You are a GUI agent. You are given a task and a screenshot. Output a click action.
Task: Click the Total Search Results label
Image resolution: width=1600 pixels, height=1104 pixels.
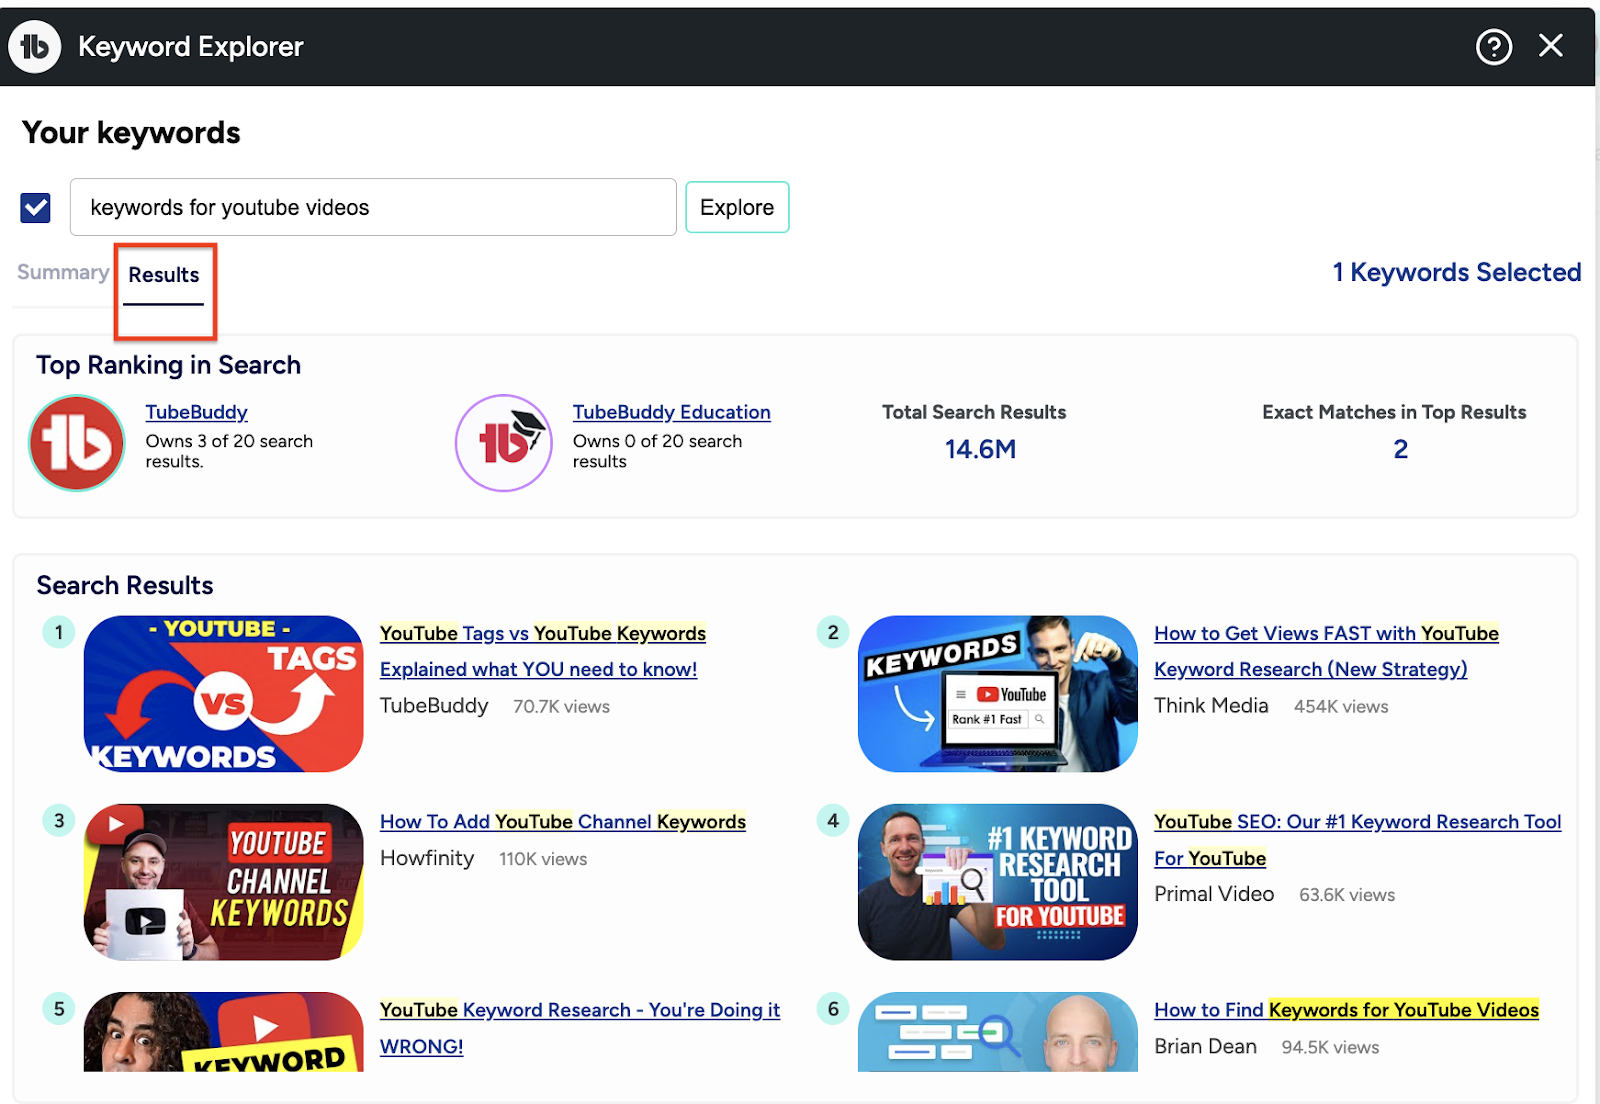[x=974, y=412]
